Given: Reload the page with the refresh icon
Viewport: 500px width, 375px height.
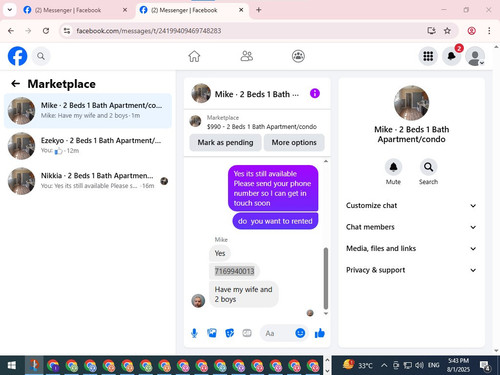Looking at the screenshot, I should tap(46, 31).
